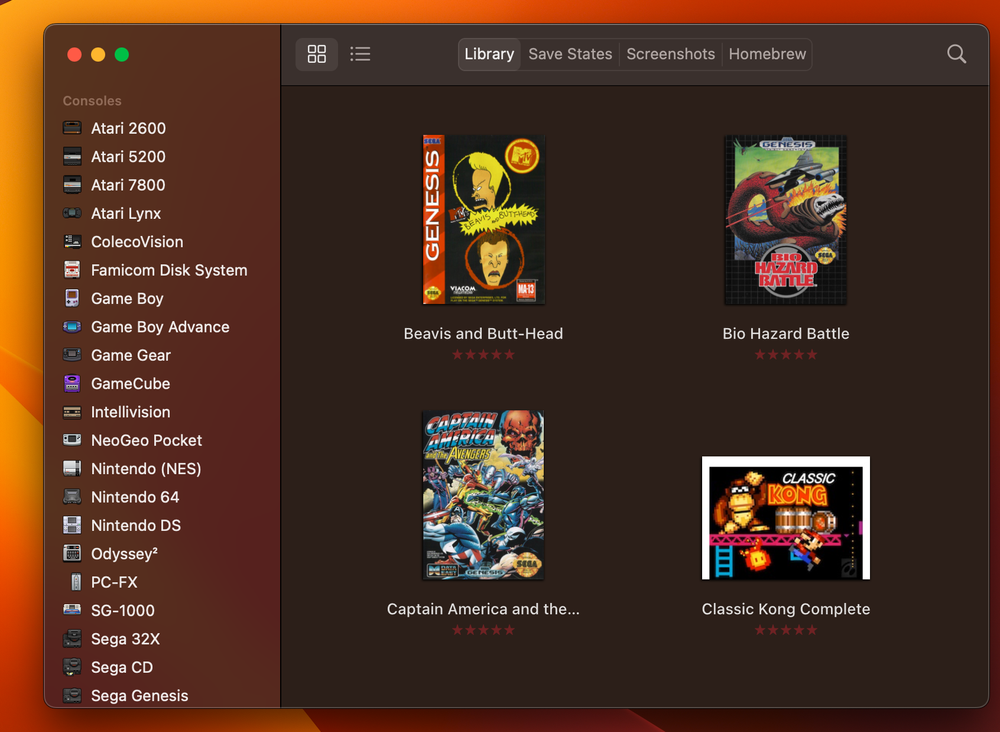Set star rating for Bio Hazard Battle
Screen dimensions: 1000x732
point(786,355)
